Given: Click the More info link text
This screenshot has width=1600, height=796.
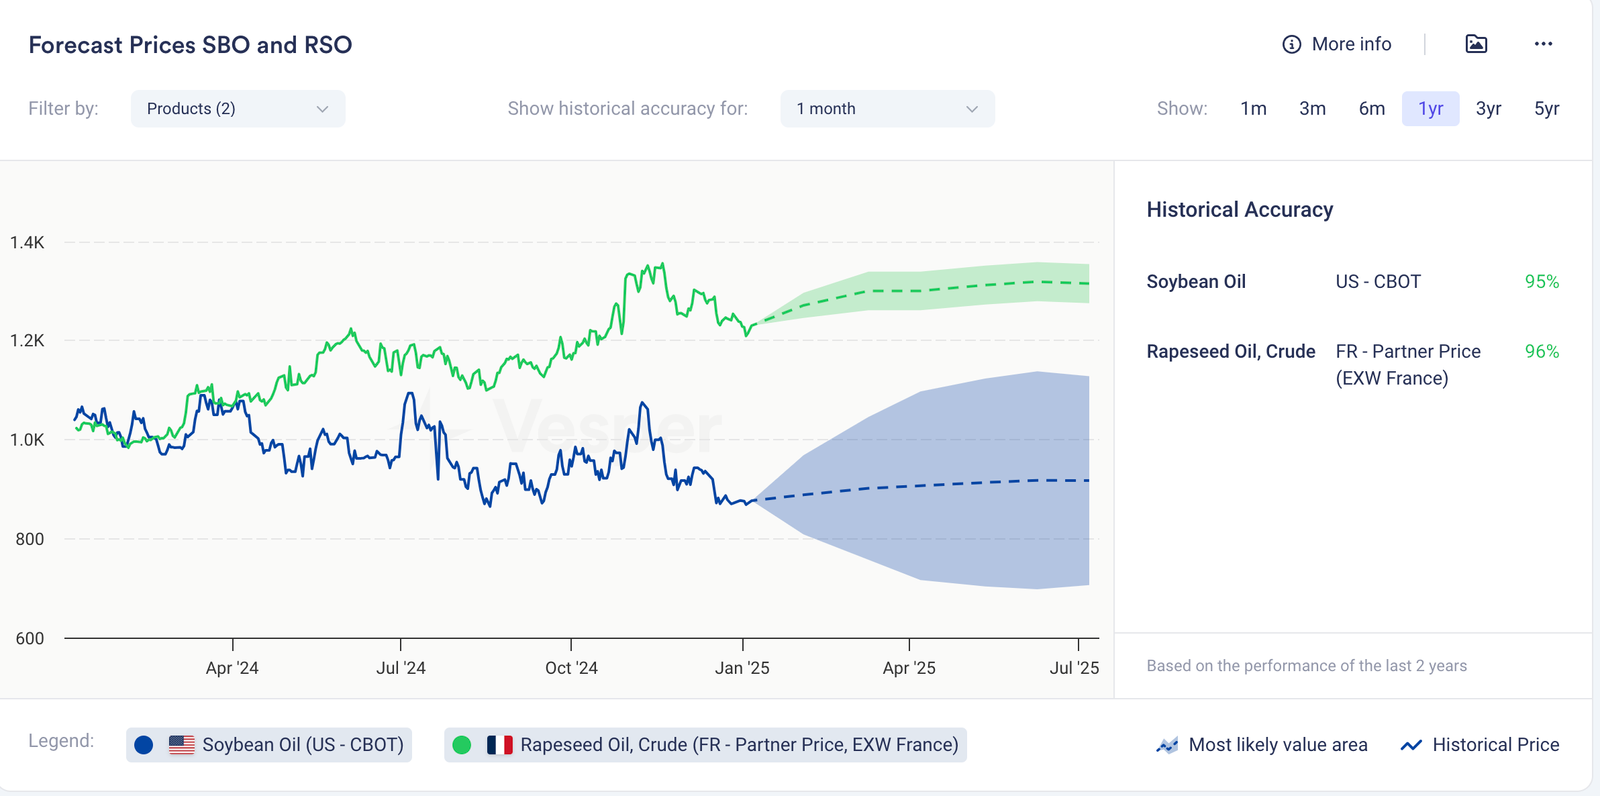Looking at the screenshot, I should (1351, 44).
